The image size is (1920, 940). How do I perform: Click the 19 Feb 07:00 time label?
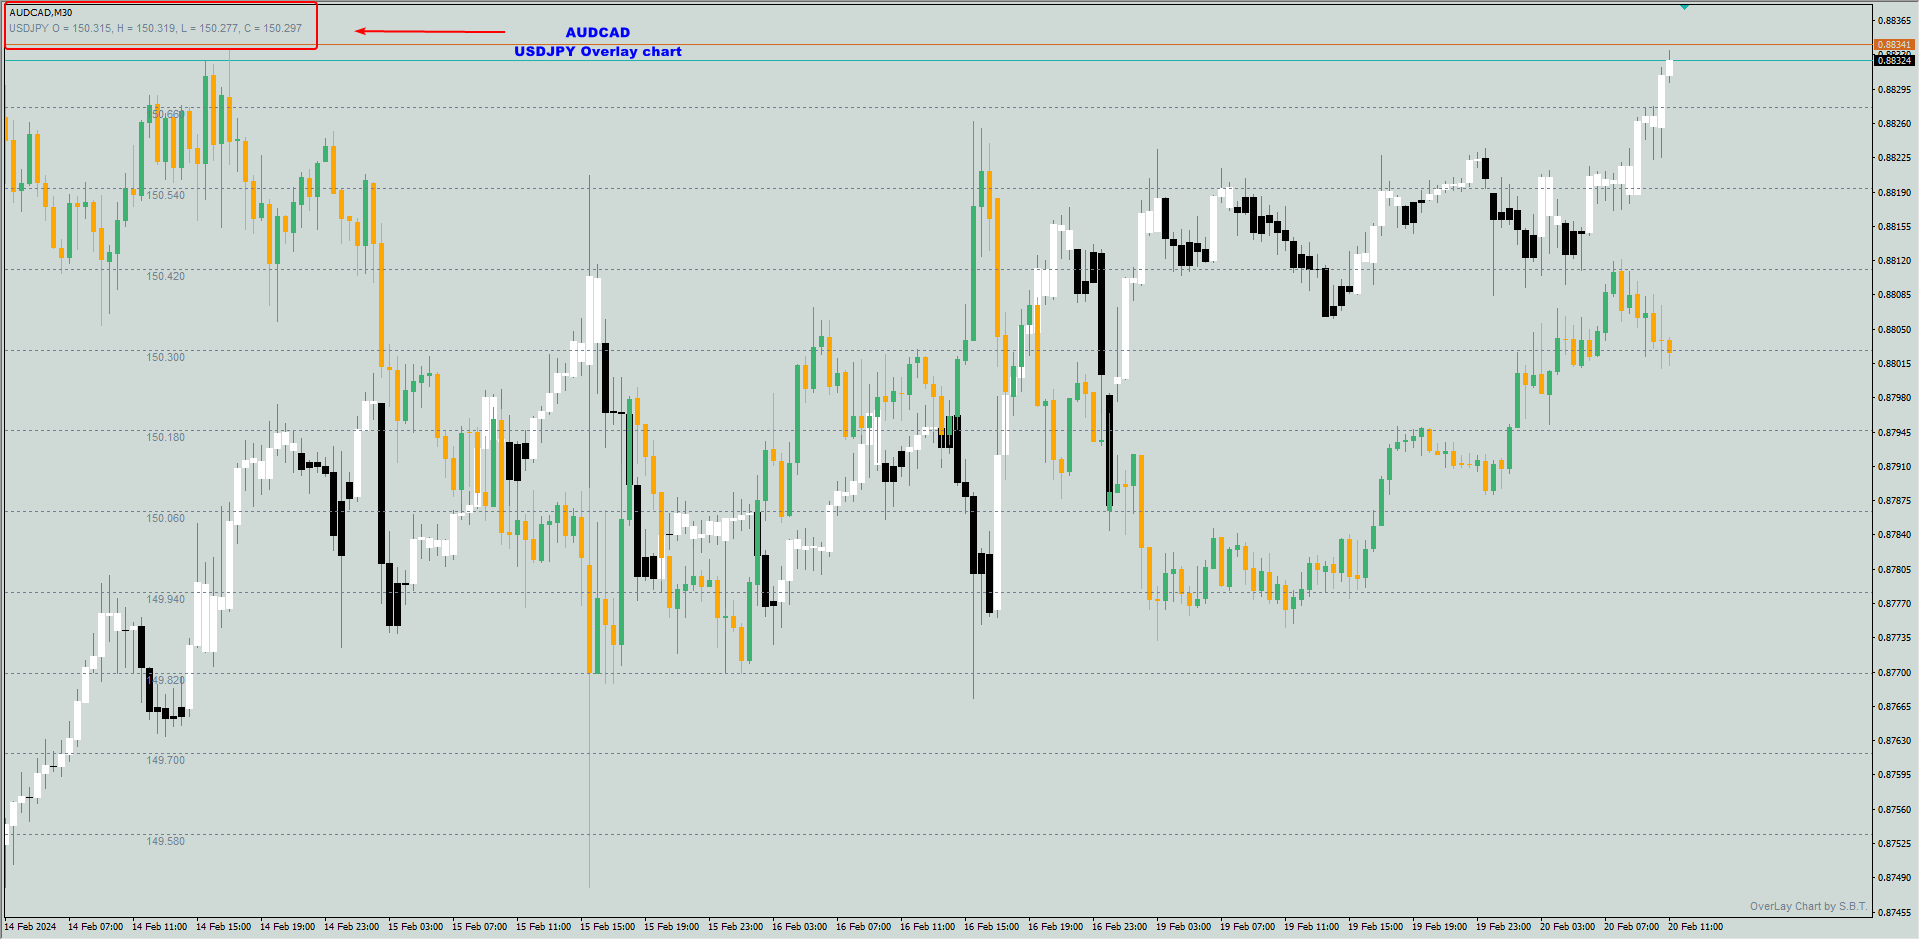pos(1247,927)
